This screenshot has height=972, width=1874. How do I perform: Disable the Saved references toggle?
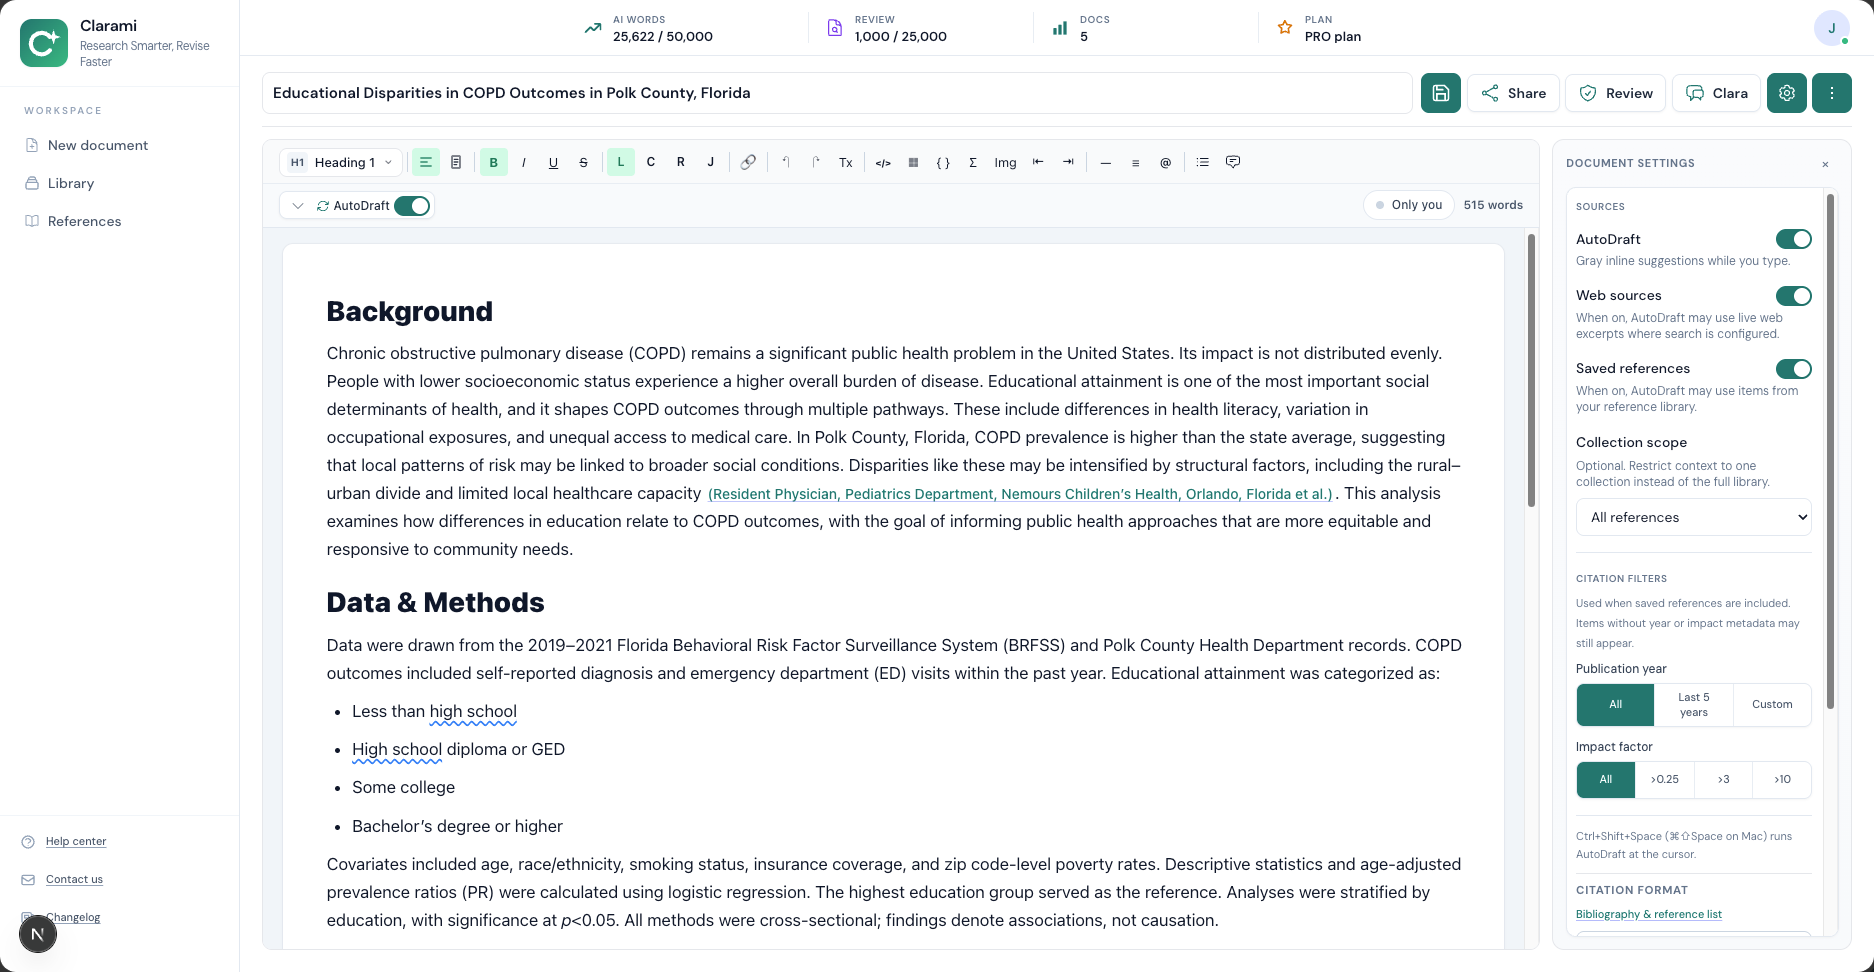1794,368
